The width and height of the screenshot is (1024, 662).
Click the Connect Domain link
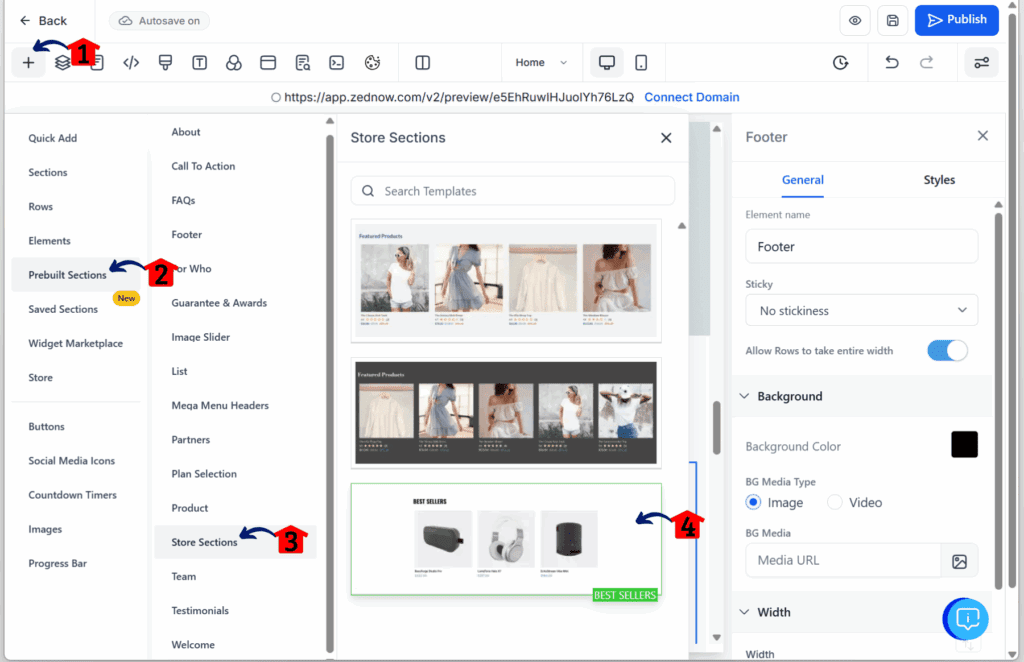coord(692,97)
